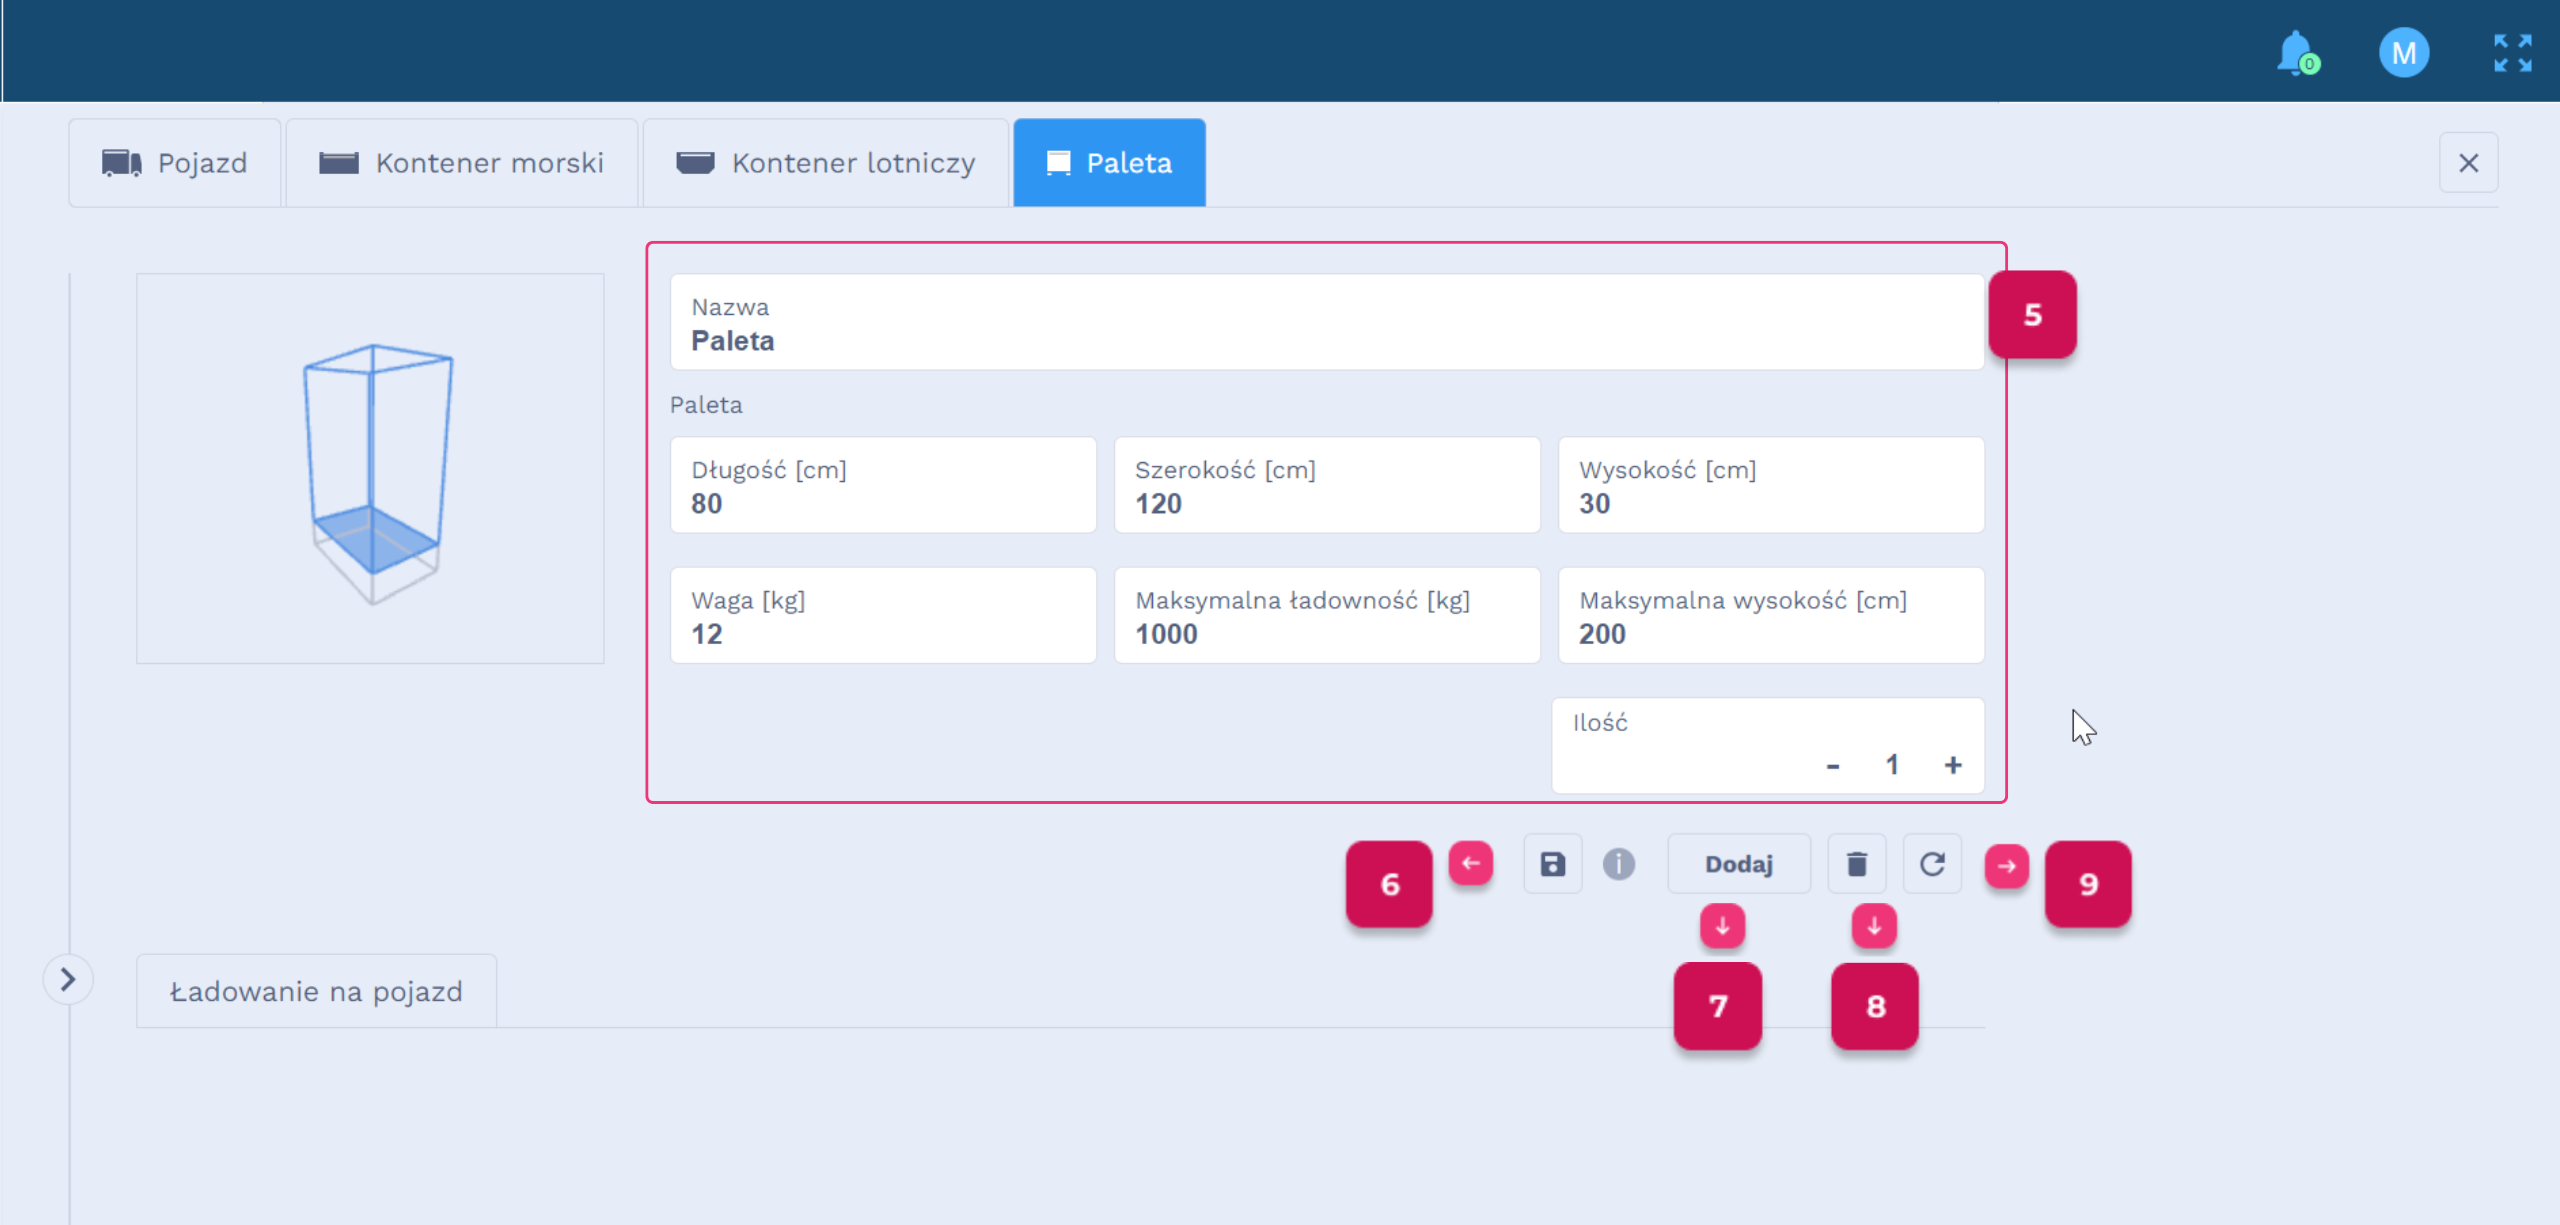
Task: Toggle fullscreen mode icon
Action: pyautogui.click(x=2512, y=52)
